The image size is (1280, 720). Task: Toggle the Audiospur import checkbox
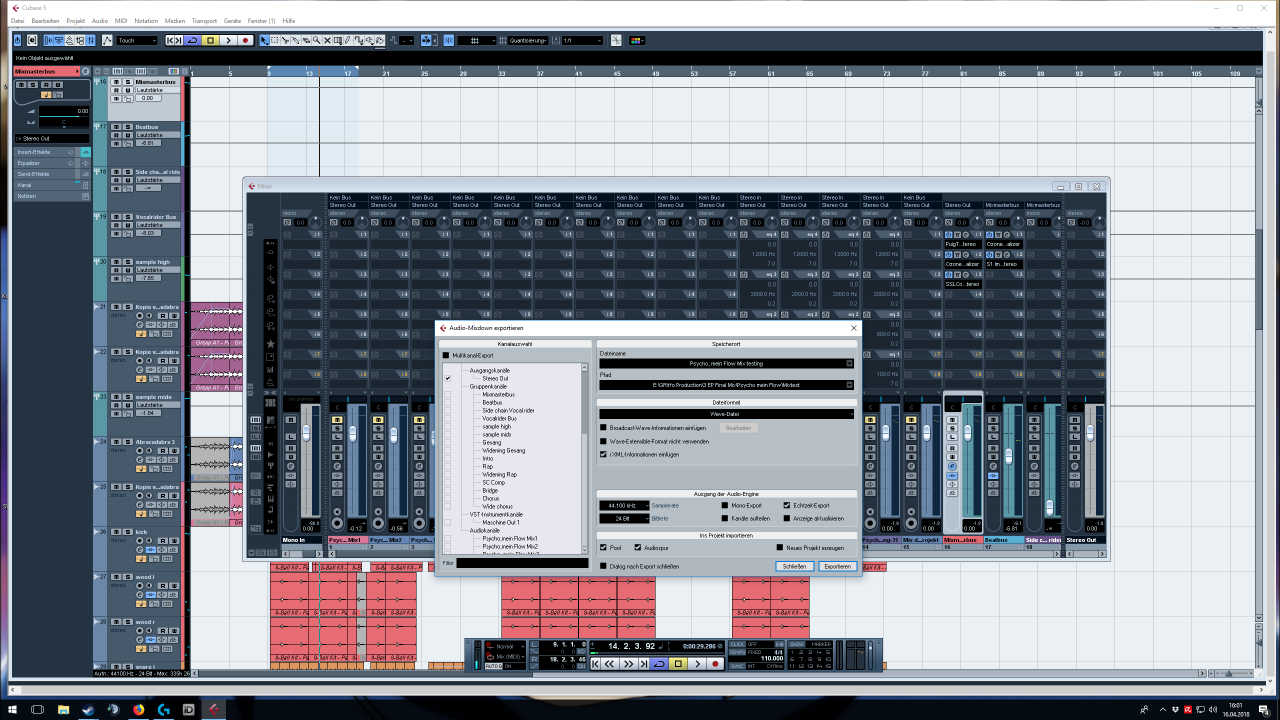click(638, 547)
